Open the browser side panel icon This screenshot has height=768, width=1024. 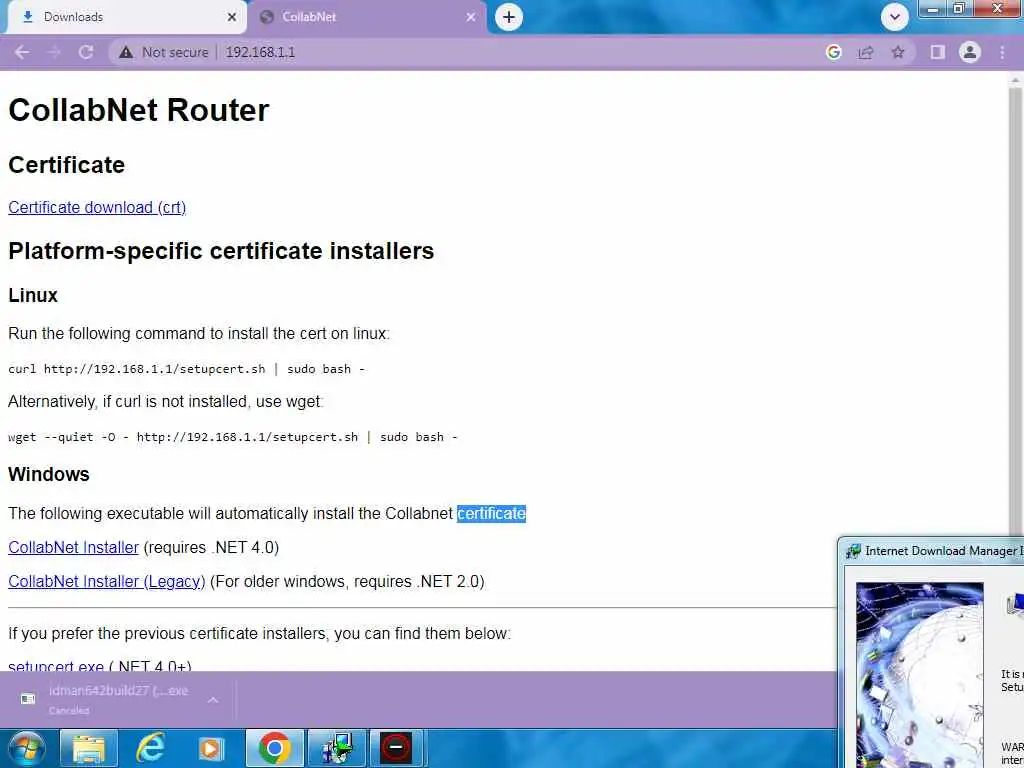pyautogui.click(x=938, y=52)
